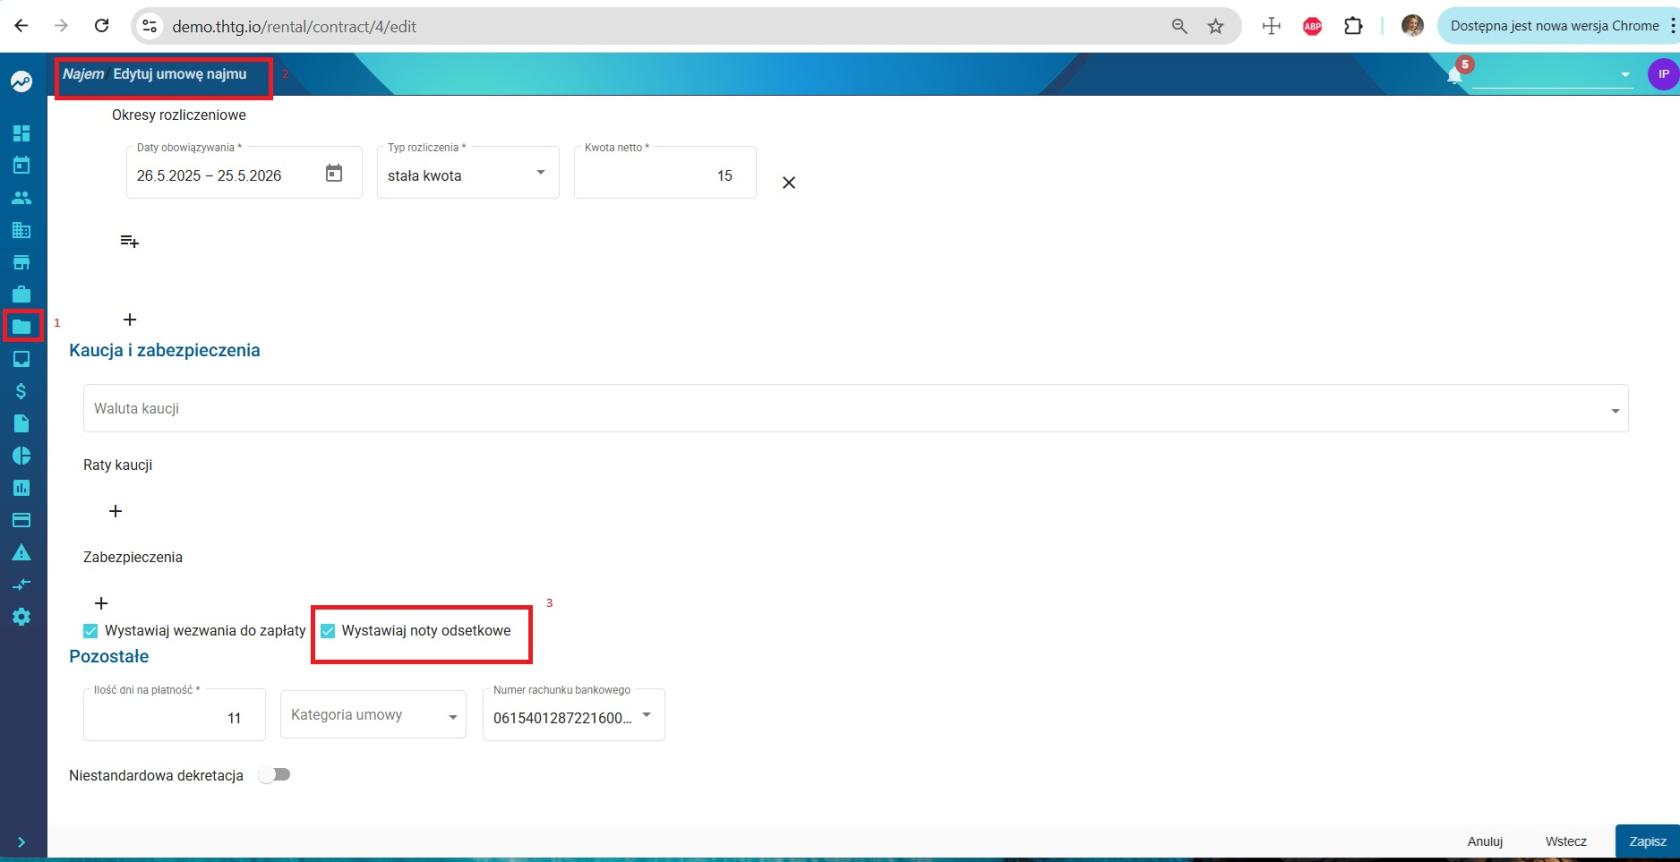Save with the Zapisz button

(1647, 842)
